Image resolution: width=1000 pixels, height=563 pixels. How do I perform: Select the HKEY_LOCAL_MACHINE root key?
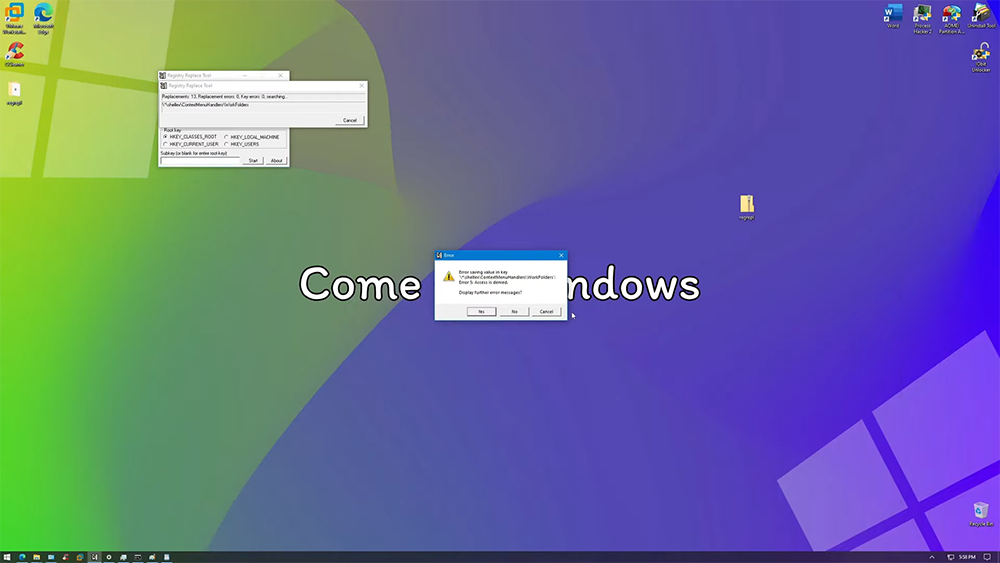(x=226, y=137)
